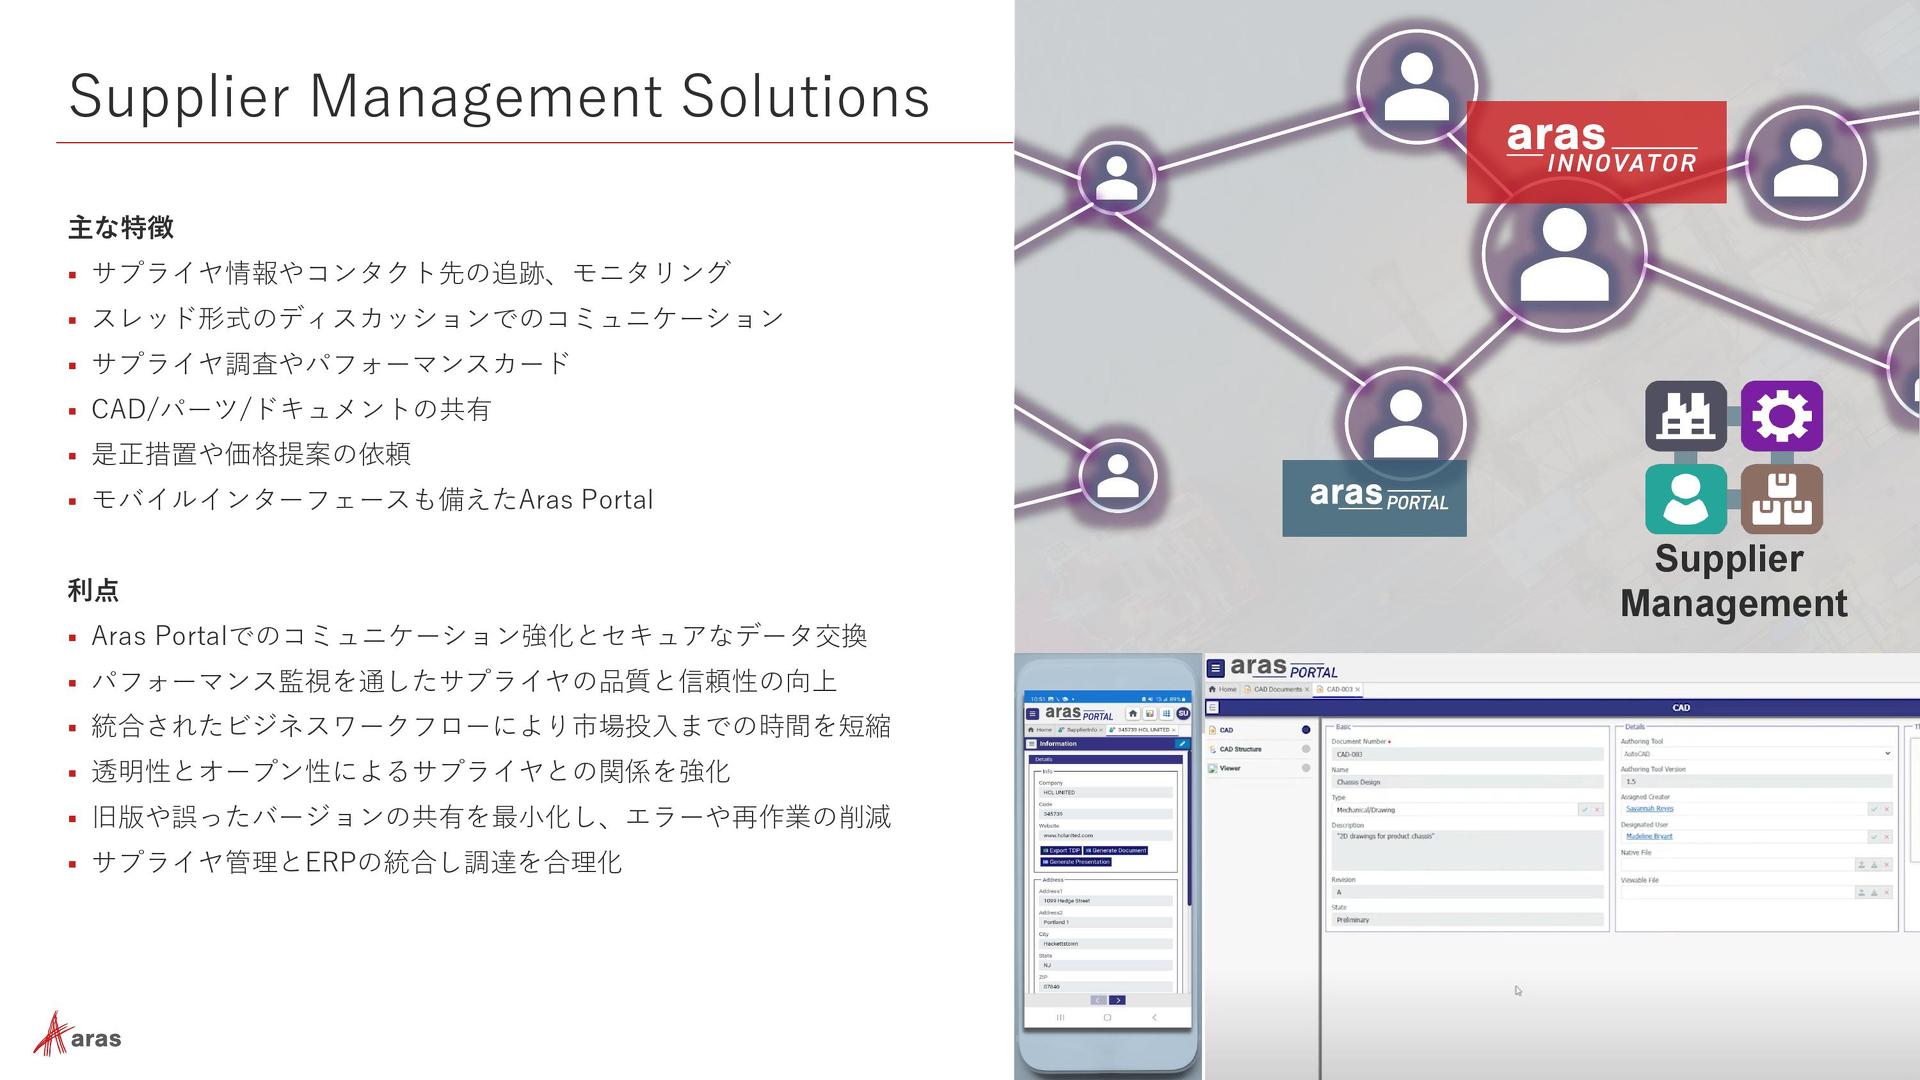Clear the Type field with its X icon
This screenshot has width=1920, height=1080.
[1597, 809]
